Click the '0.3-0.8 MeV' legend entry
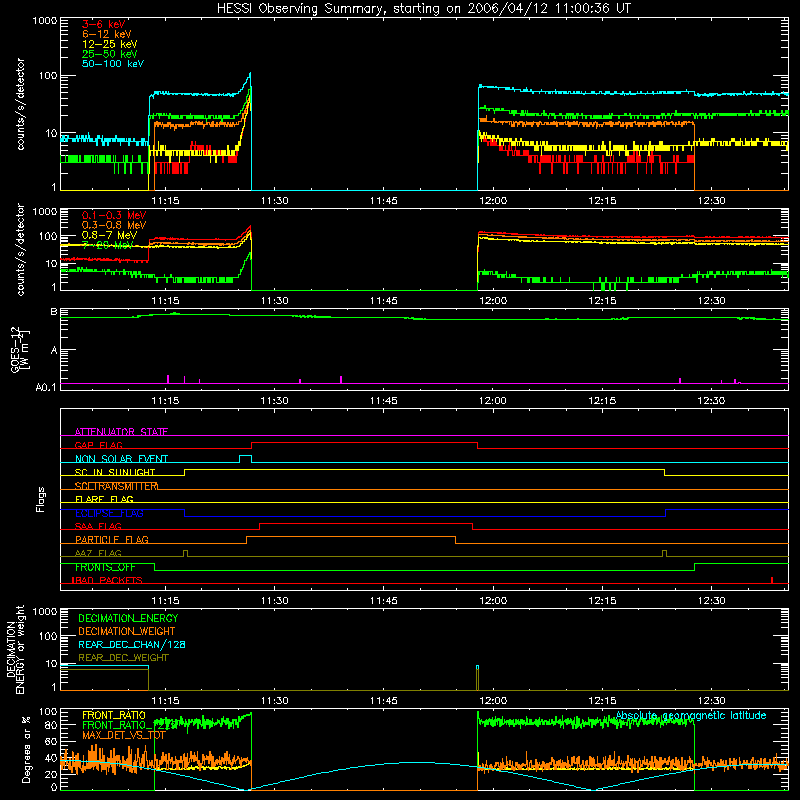This screenshot has width=800, height=800. click(x=114, y=225)
